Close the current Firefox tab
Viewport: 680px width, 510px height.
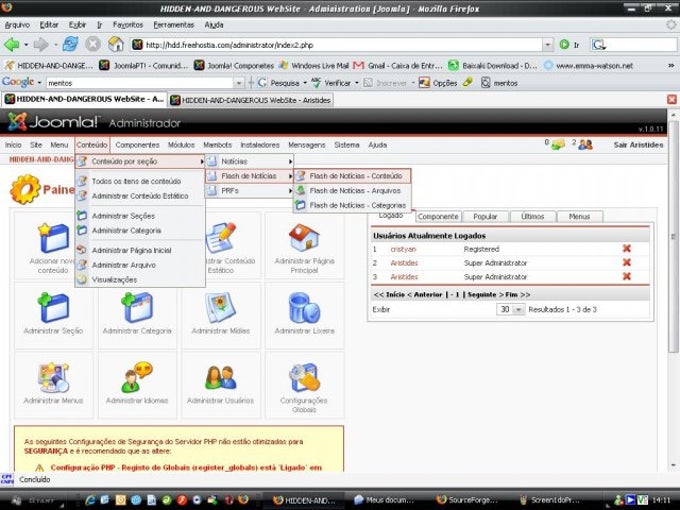click(672, 100)
